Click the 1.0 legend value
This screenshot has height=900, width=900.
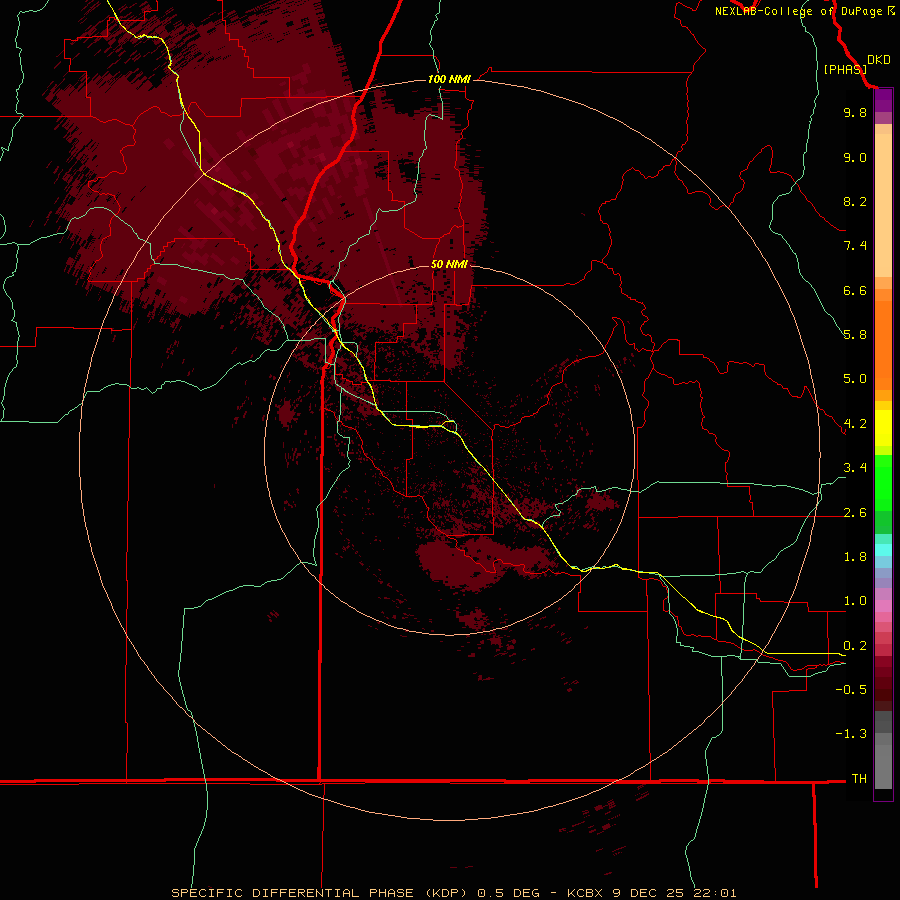pos(855,601)
